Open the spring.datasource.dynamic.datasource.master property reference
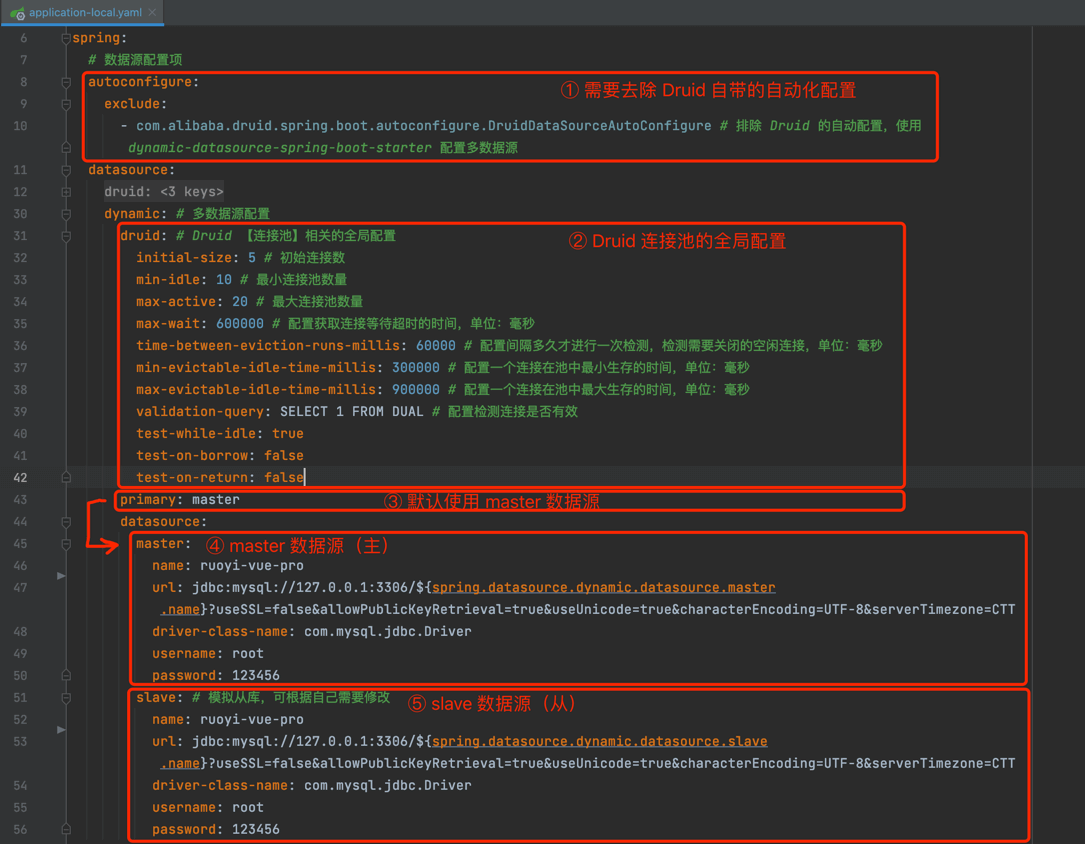The width and height of the screenshot is (1085, 844). coord(603,588)
